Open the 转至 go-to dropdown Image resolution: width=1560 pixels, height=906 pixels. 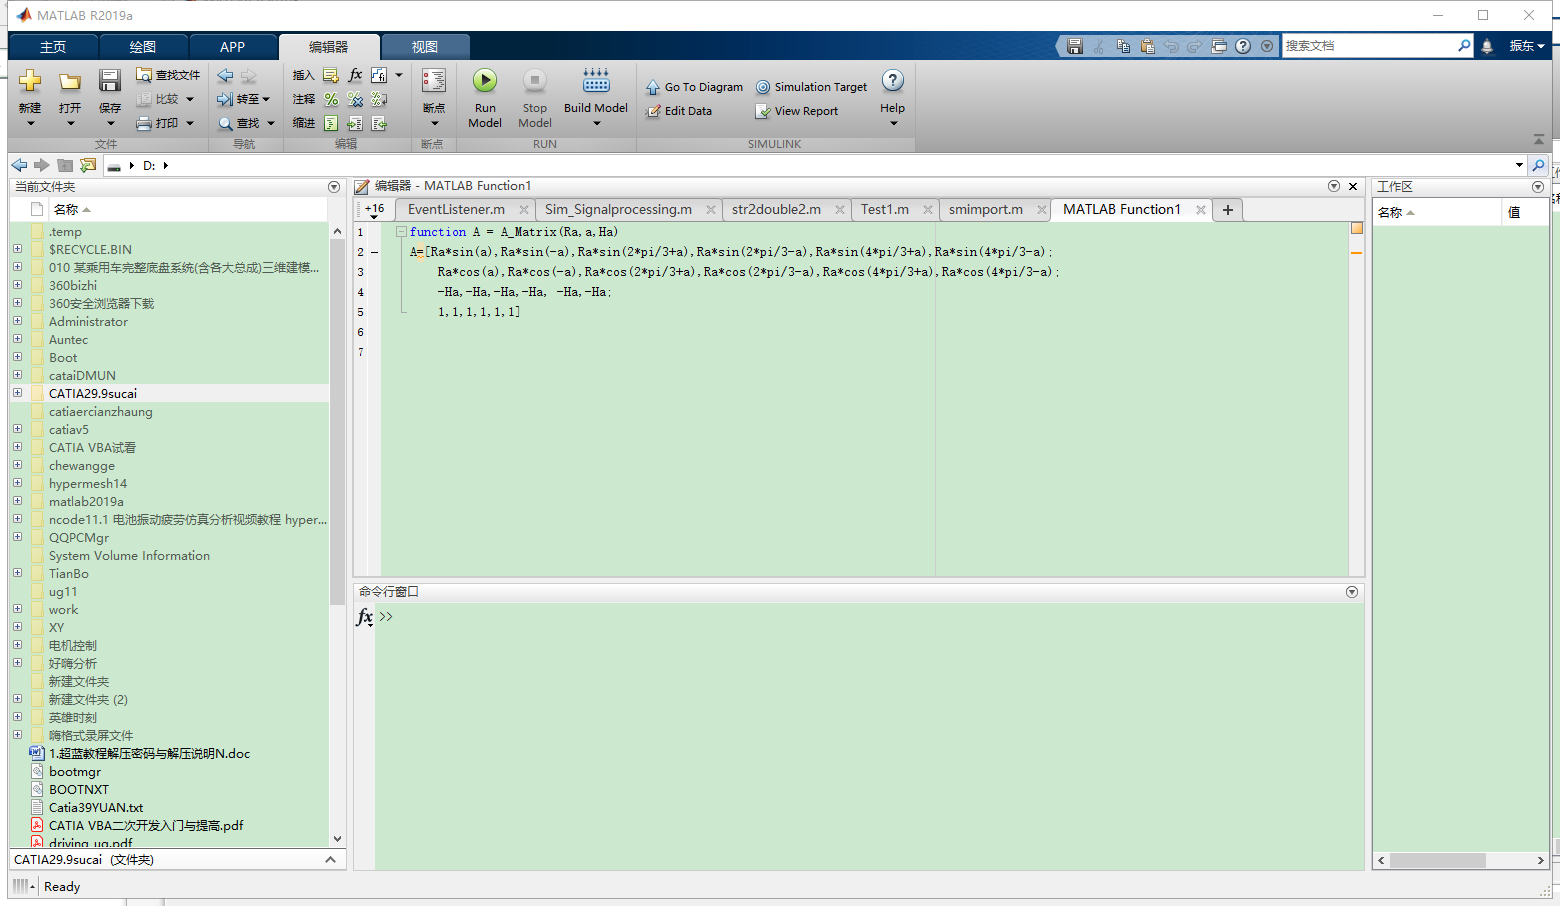pos(268,98)
